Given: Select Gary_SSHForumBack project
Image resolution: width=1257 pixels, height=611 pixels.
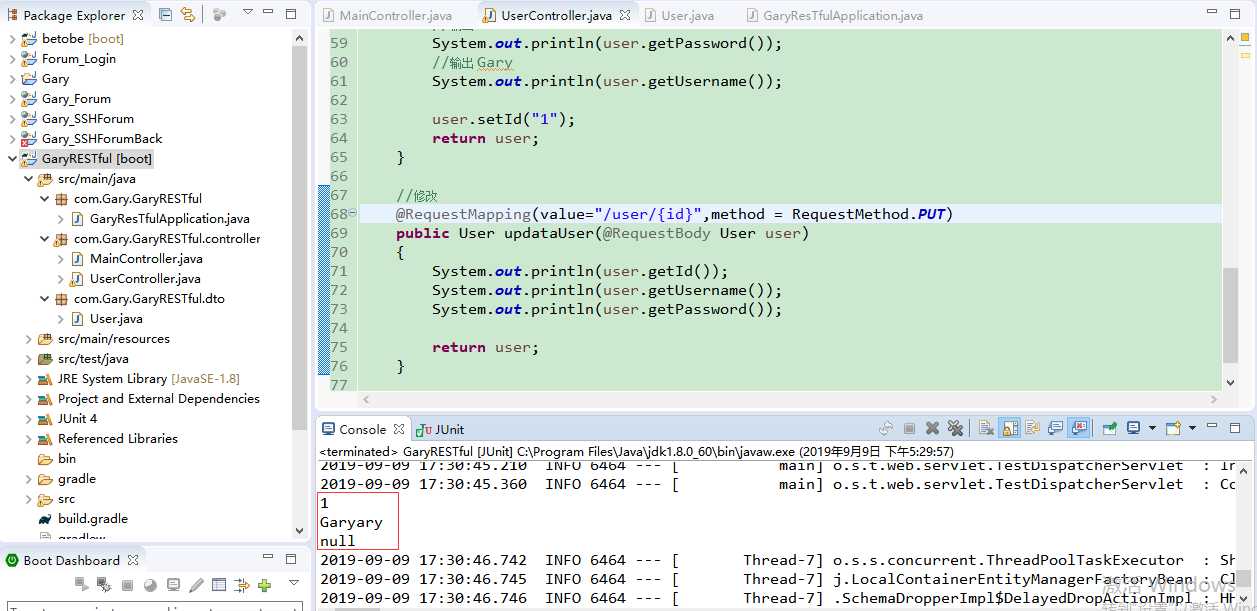Looking at the screenshot, I should click(x=102, y=139).
